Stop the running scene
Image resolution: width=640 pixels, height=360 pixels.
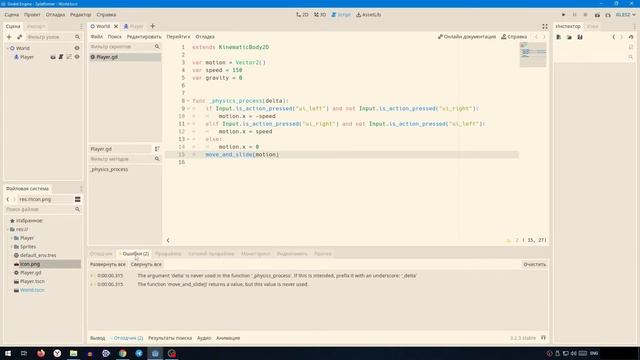click(x=585, y=15)
